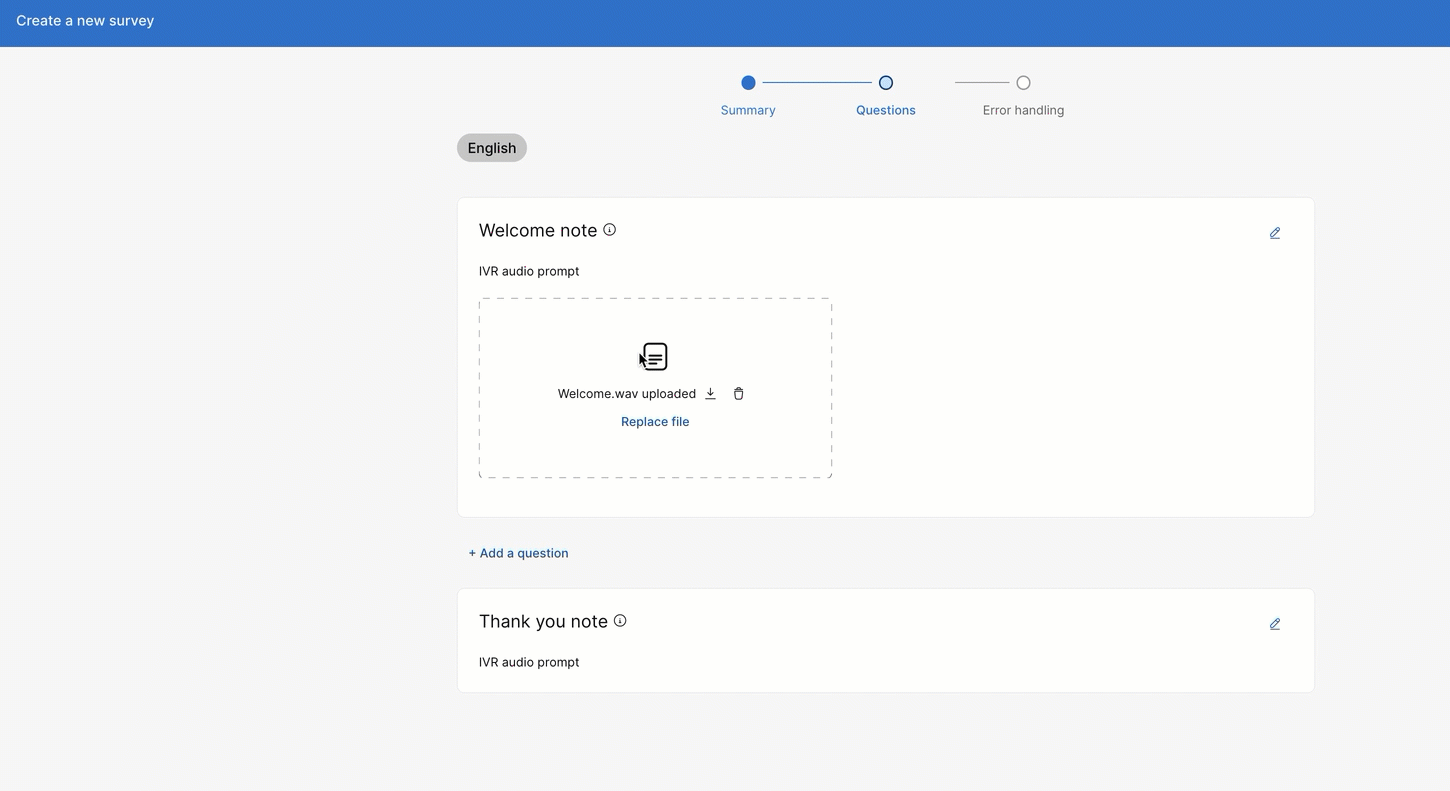Select the Questions step label
The height and width of the screenshot is (791, 1450).
886,110
